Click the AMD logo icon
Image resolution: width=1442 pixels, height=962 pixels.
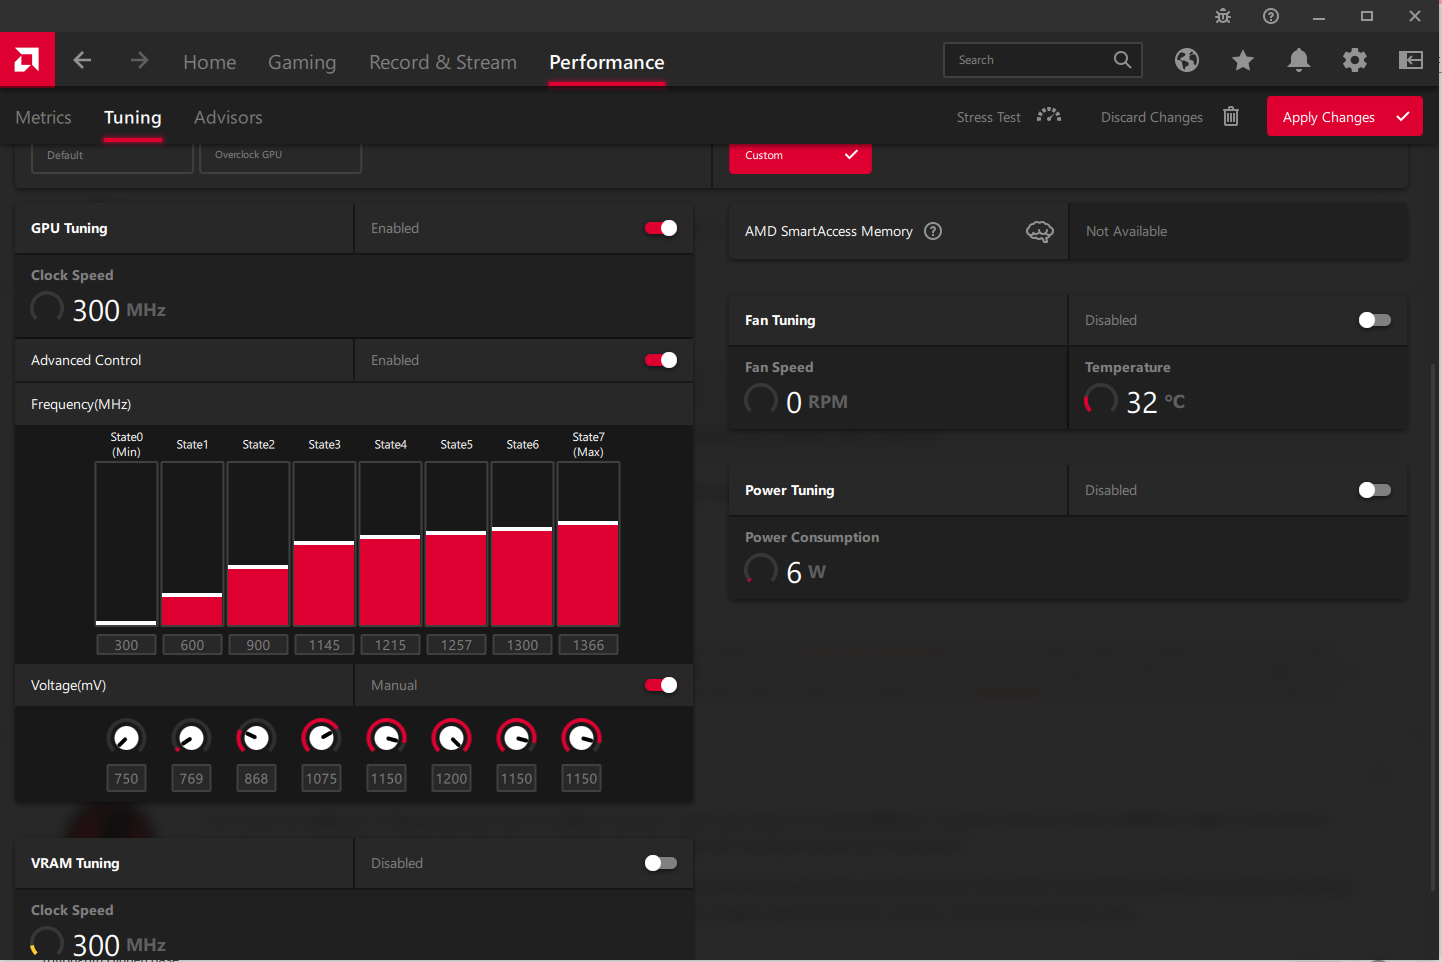[27, 60]
